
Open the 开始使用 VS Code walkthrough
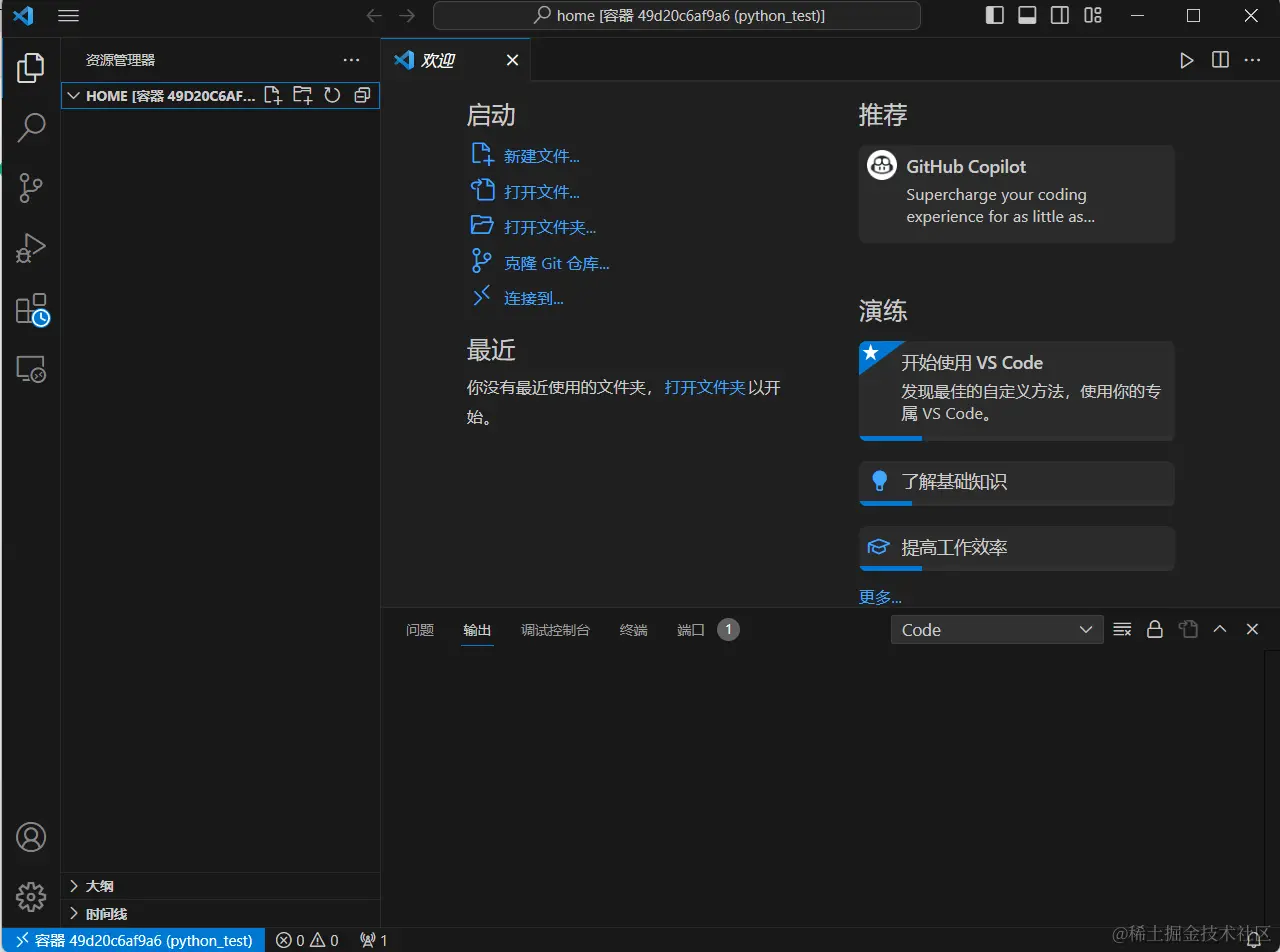[1016, 390]
